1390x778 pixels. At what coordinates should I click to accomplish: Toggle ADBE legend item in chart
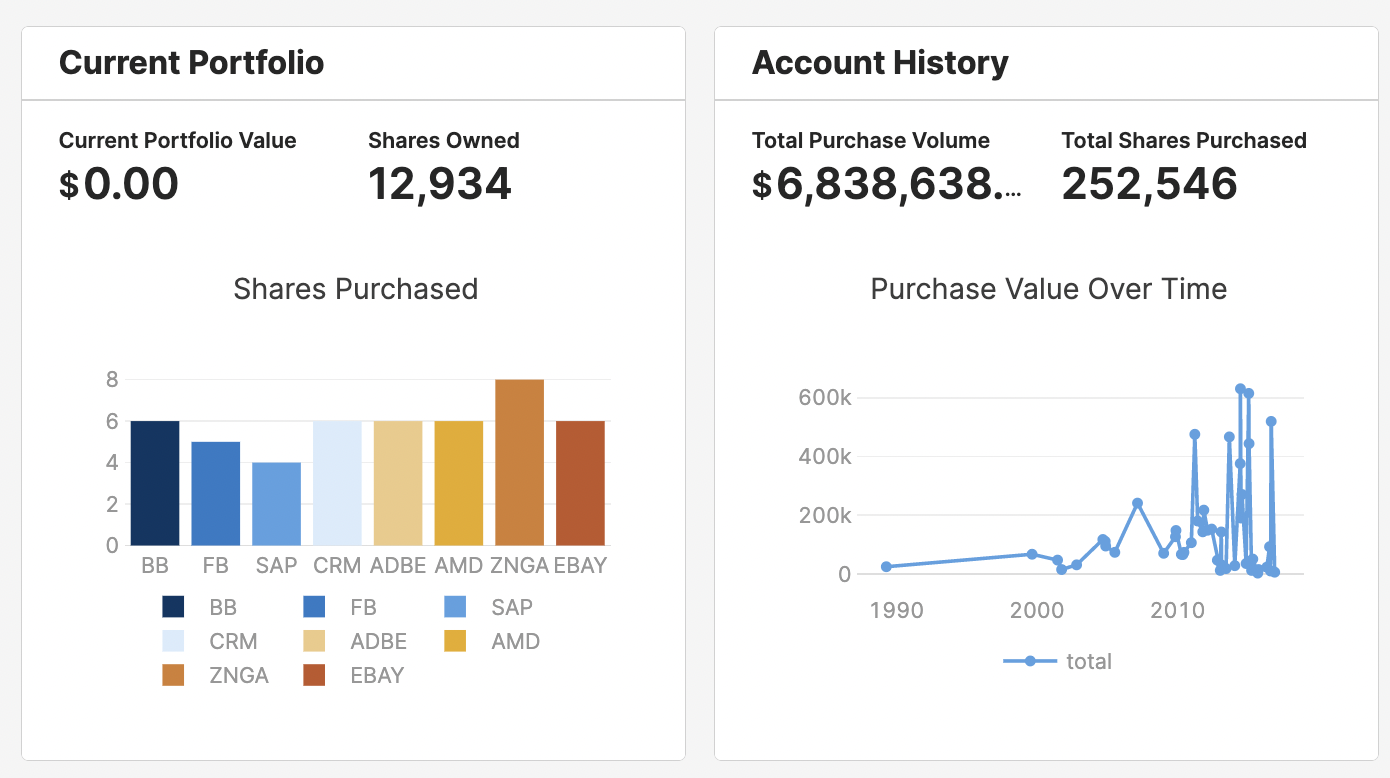pos(315,641)
